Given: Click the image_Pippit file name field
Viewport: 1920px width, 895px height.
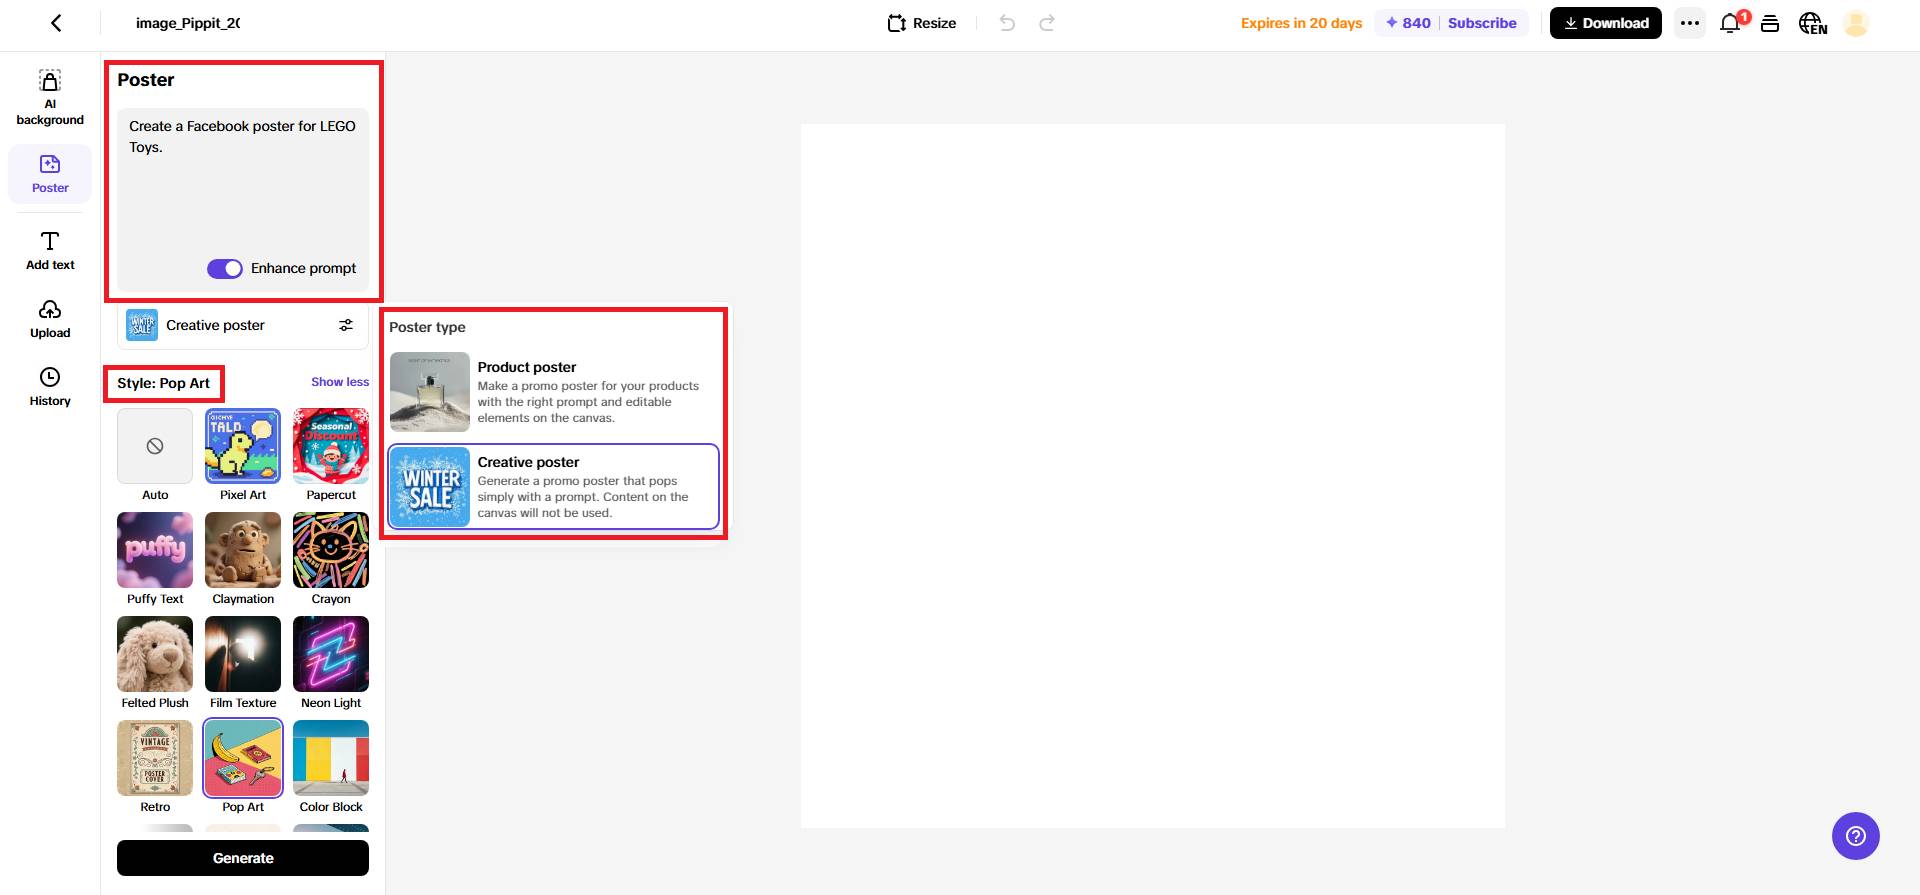Looking at the screenshot, I should pyautogui.click(x=188, y=23).
